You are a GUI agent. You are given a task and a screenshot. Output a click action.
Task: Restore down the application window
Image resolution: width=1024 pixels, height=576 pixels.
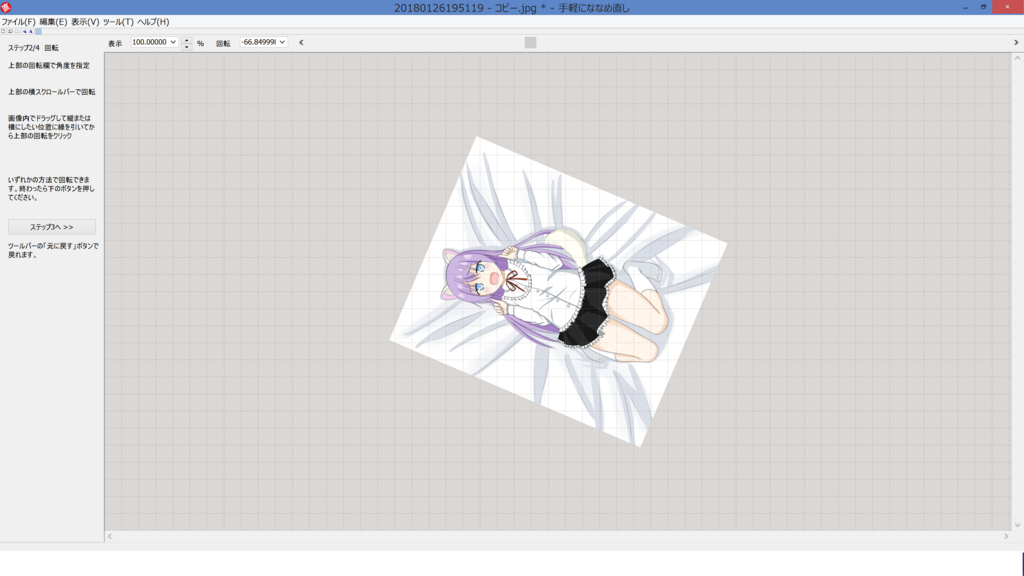pos(983,7)
